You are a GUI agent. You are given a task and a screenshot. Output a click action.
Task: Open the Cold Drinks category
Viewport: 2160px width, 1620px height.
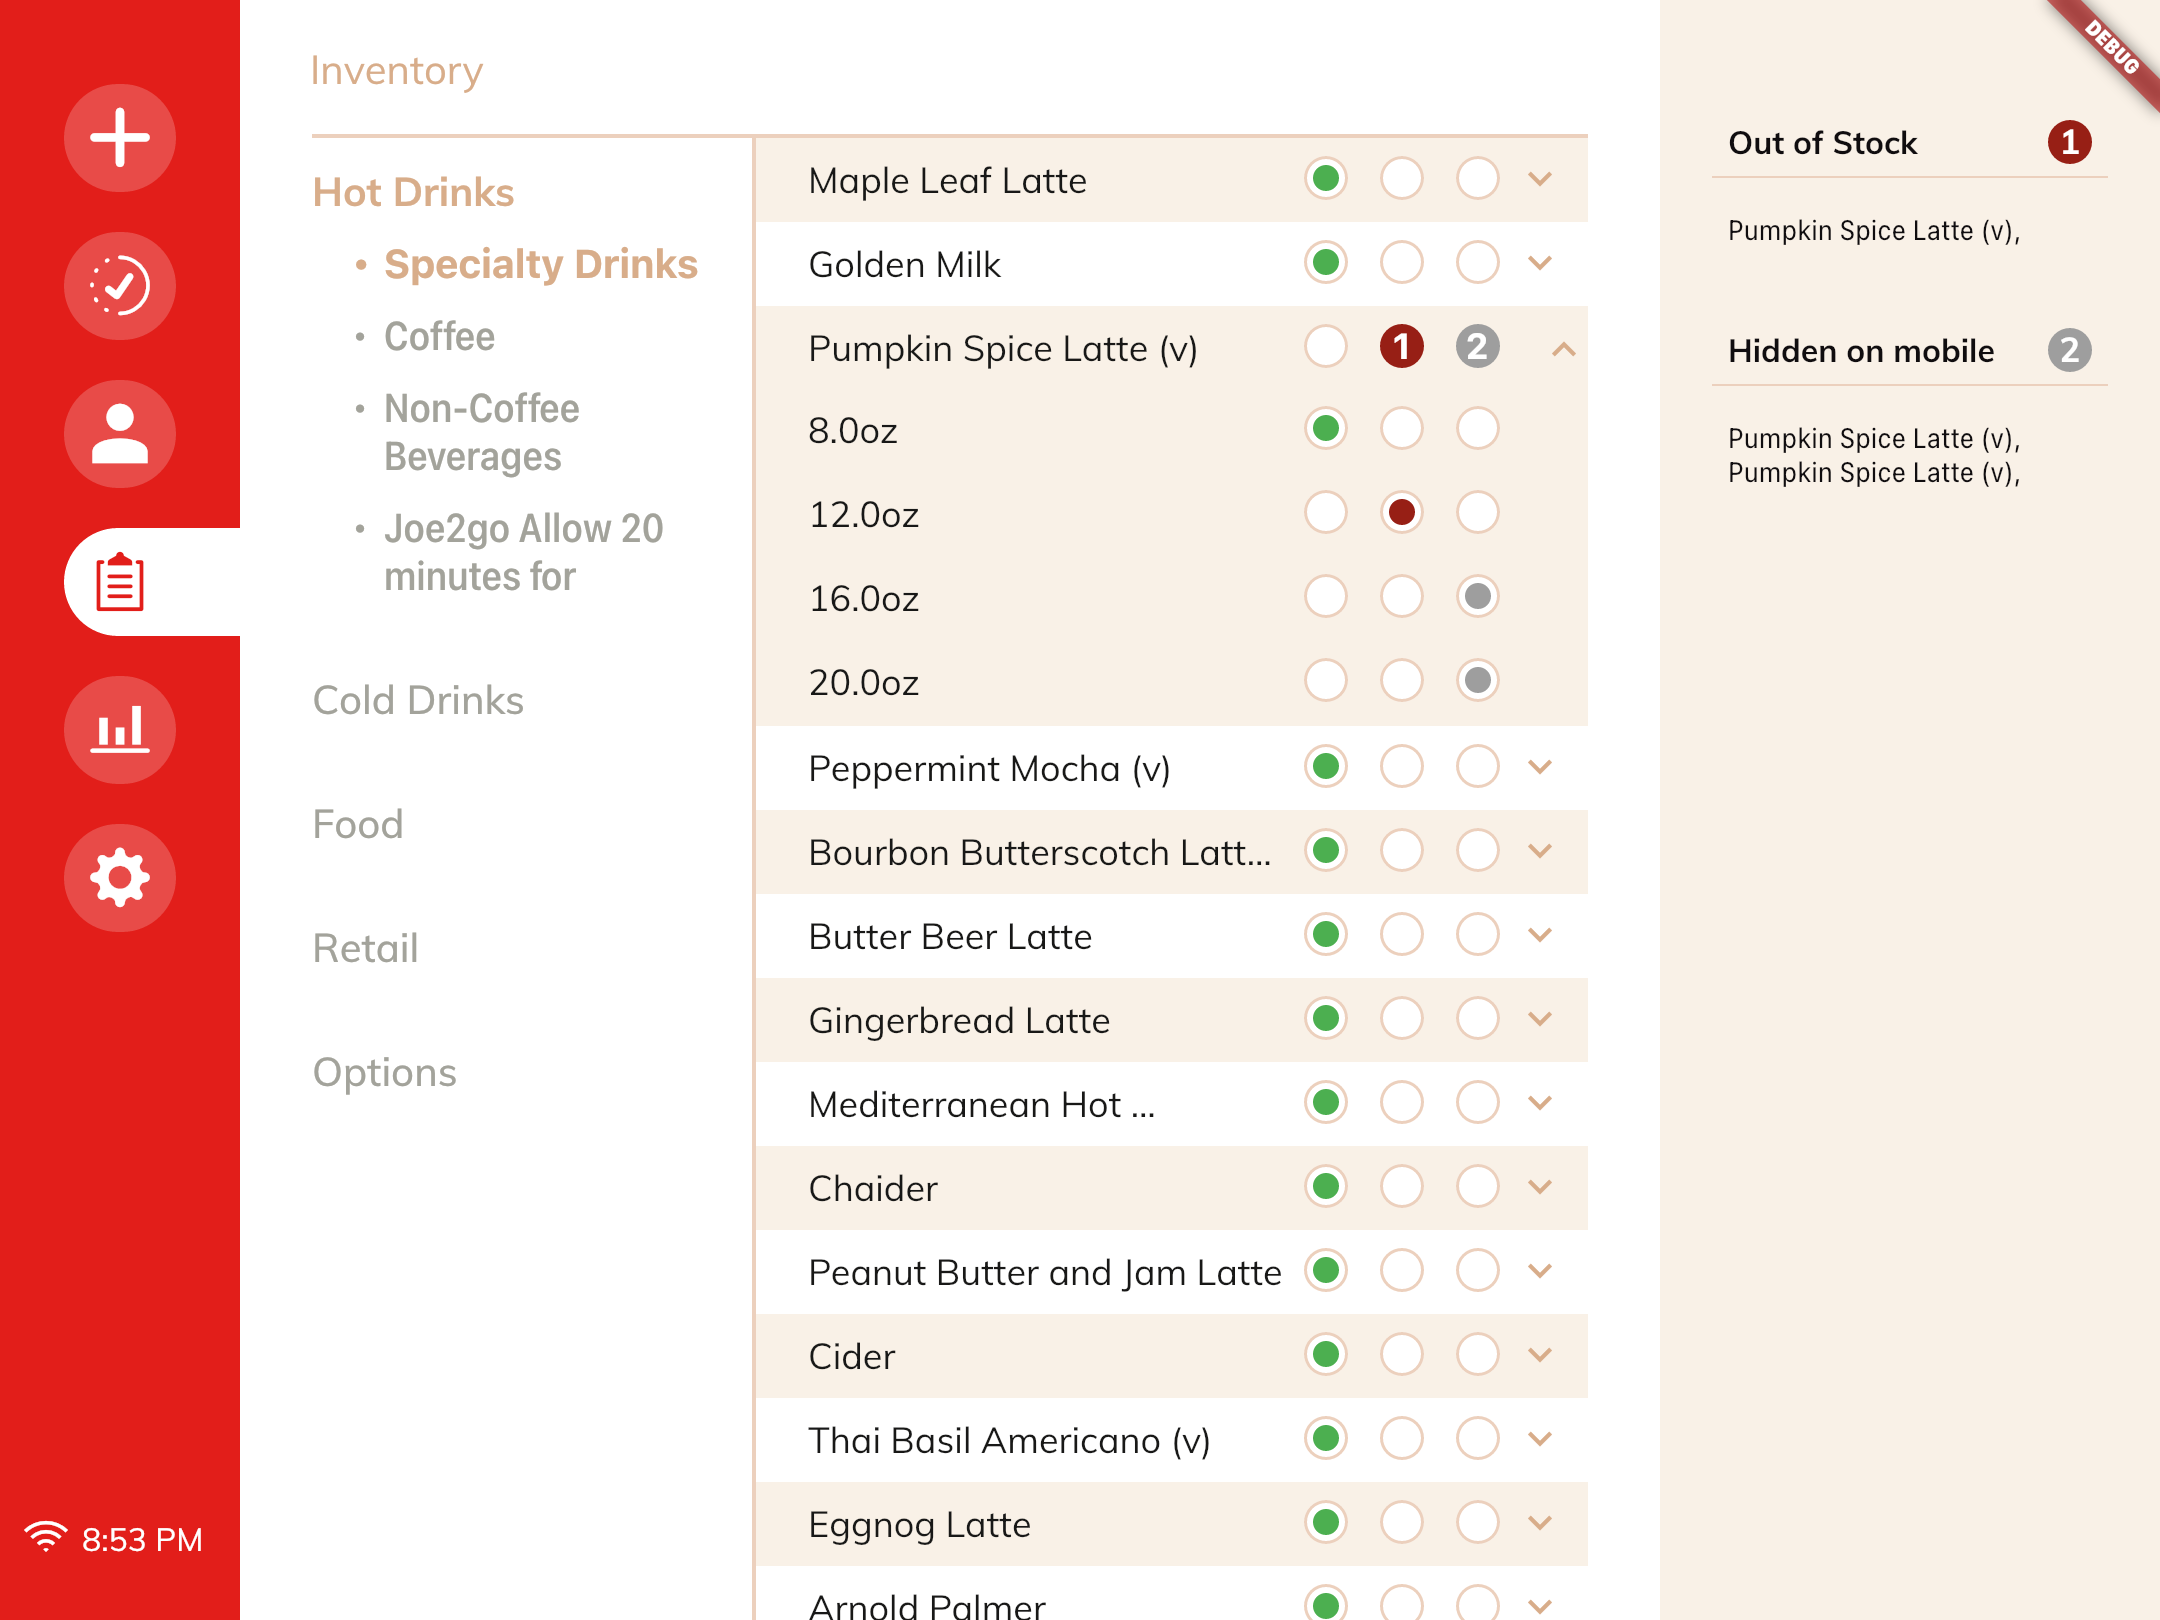[418, 700]
